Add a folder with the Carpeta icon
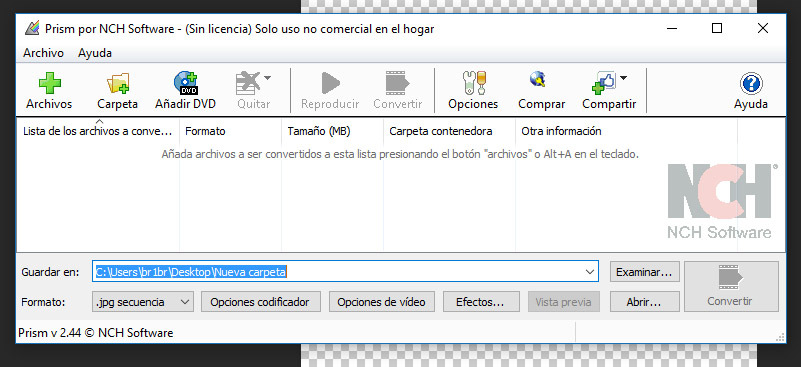The height and width of the screenshot is (367, 801). pos(117,83)
